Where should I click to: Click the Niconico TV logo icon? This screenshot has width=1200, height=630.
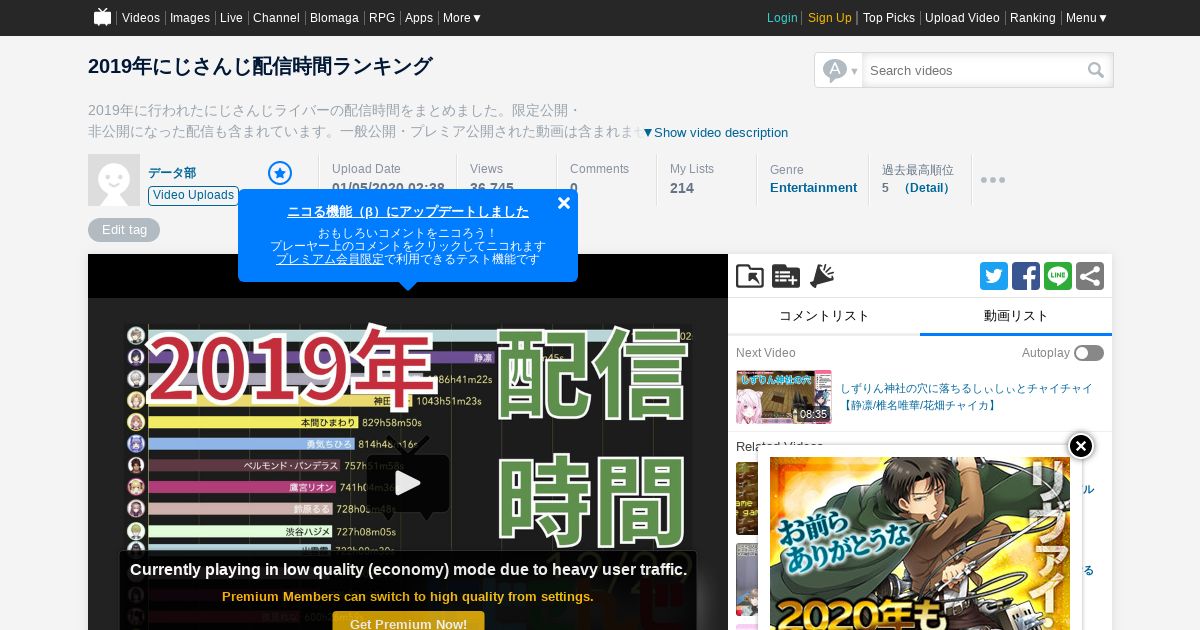[102, 17]
